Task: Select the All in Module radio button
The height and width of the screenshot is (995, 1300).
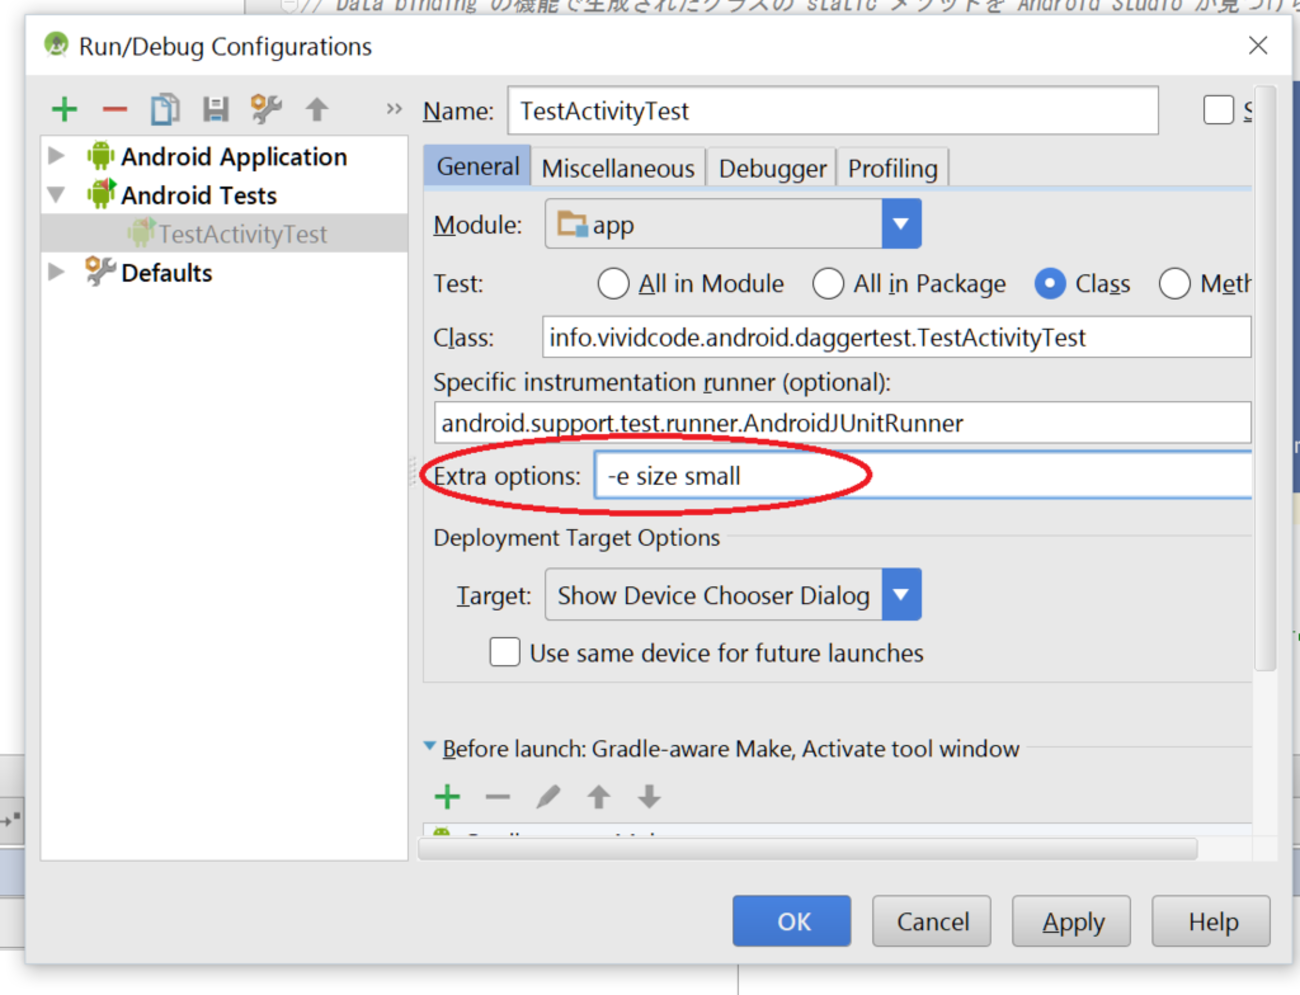Action: pyautogui.click(x=613, y=284)
